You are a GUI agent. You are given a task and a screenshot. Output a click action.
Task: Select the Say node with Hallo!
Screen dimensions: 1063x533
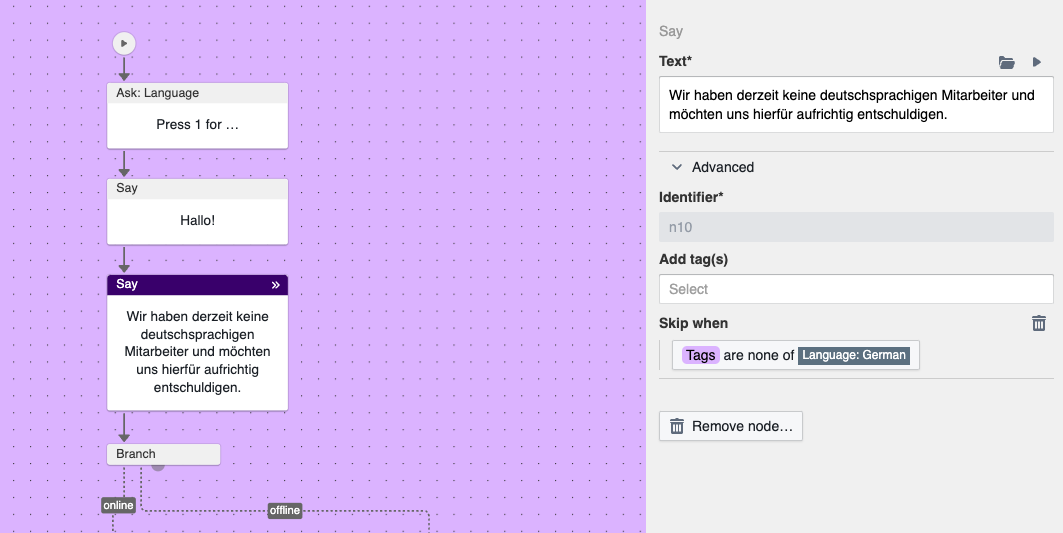(x=197, y=212)
